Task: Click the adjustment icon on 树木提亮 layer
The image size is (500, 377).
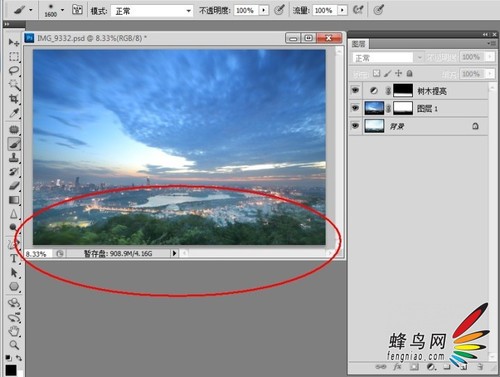Action: [374, 90]
